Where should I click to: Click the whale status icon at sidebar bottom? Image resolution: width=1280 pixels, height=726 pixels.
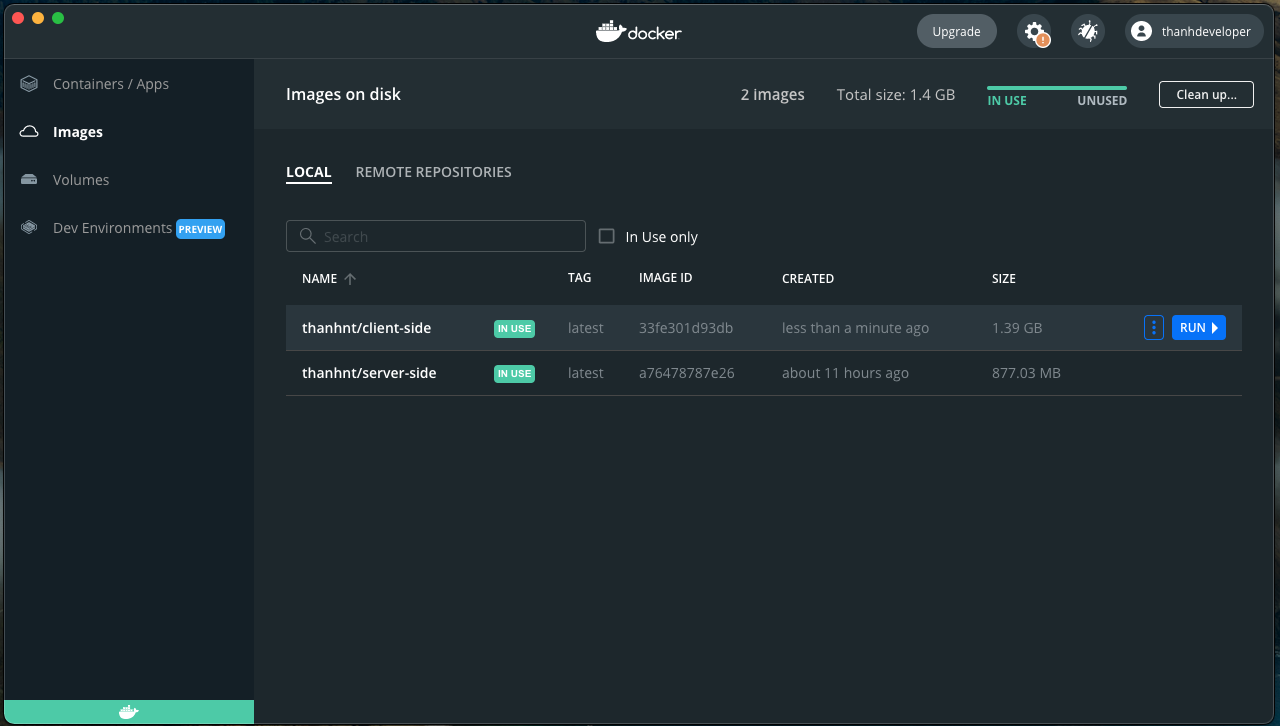coord(128,711)
